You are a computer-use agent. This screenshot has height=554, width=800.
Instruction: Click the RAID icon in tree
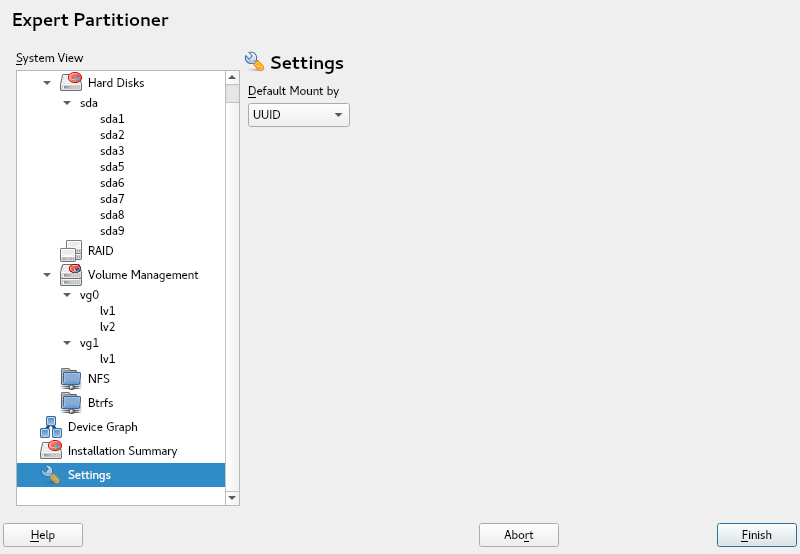tap(71, 251)
